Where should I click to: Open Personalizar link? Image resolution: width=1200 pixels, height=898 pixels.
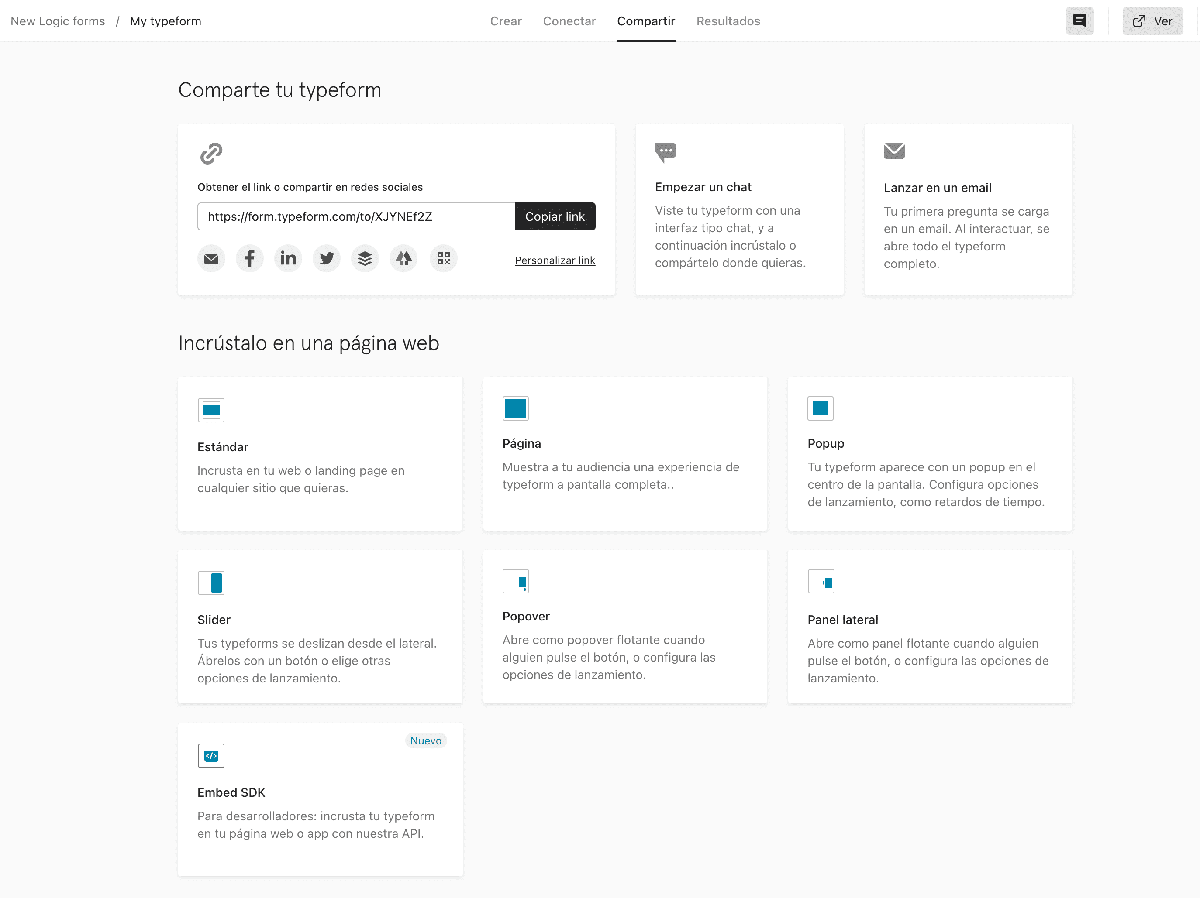coord(555,260)
